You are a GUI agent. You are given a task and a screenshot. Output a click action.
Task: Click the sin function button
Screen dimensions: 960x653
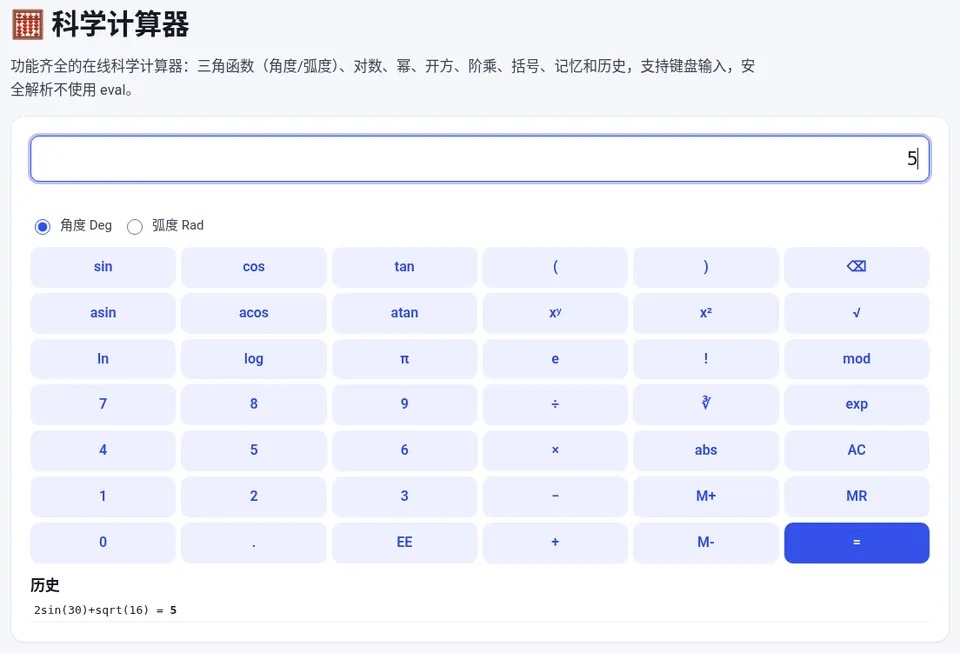click(103, 267)
